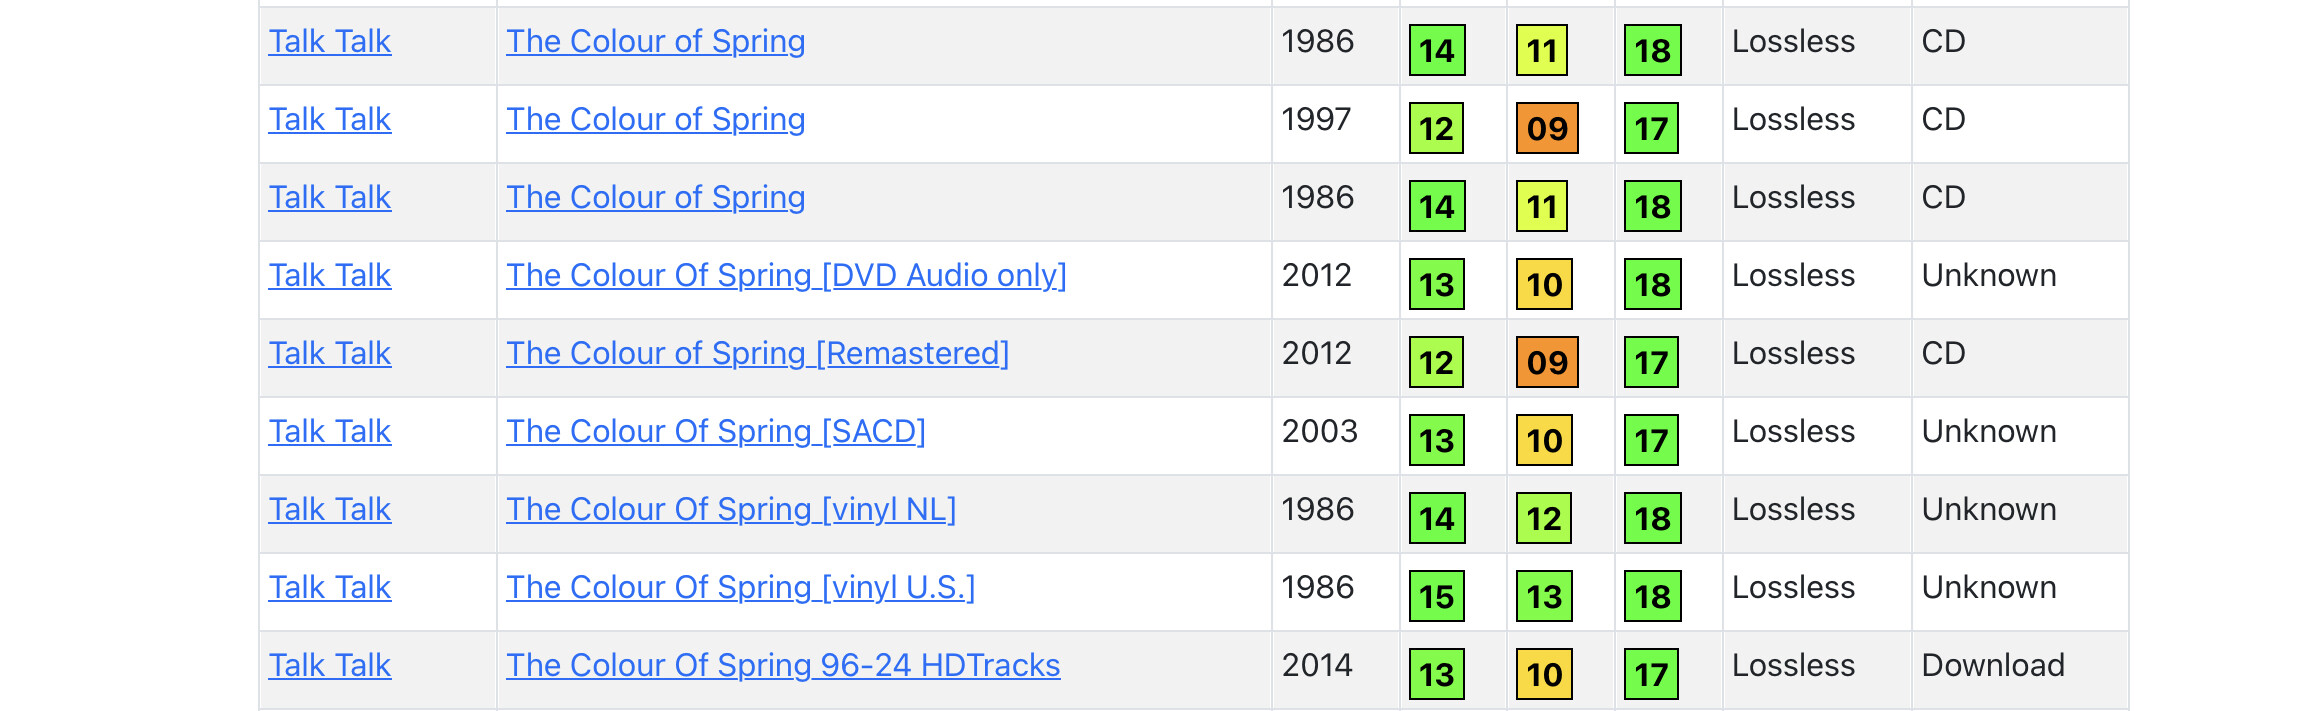2317x711 pixels.
Task: Click Talk Talk artist link in 1997 row
Action: (x=329, y=119)
